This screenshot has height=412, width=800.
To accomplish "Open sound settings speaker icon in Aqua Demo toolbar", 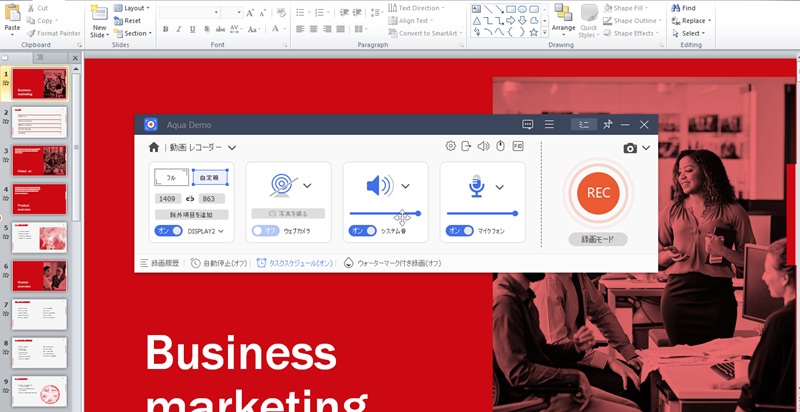I will 483,146.
